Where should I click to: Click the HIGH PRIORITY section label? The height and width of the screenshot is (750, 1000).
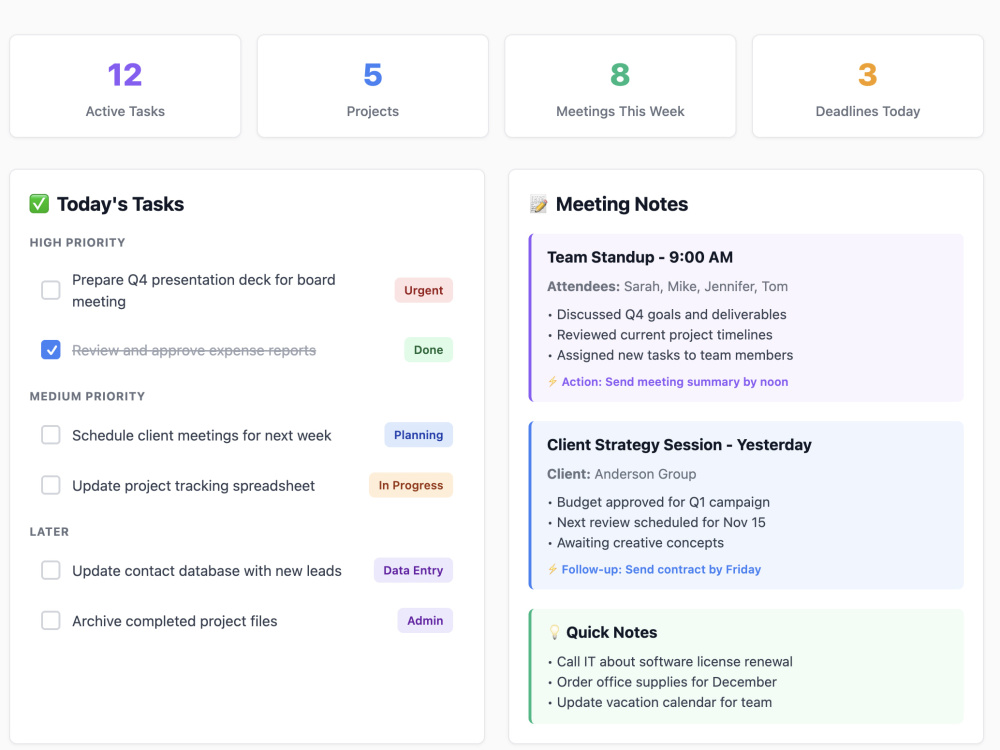coord(77,242)
